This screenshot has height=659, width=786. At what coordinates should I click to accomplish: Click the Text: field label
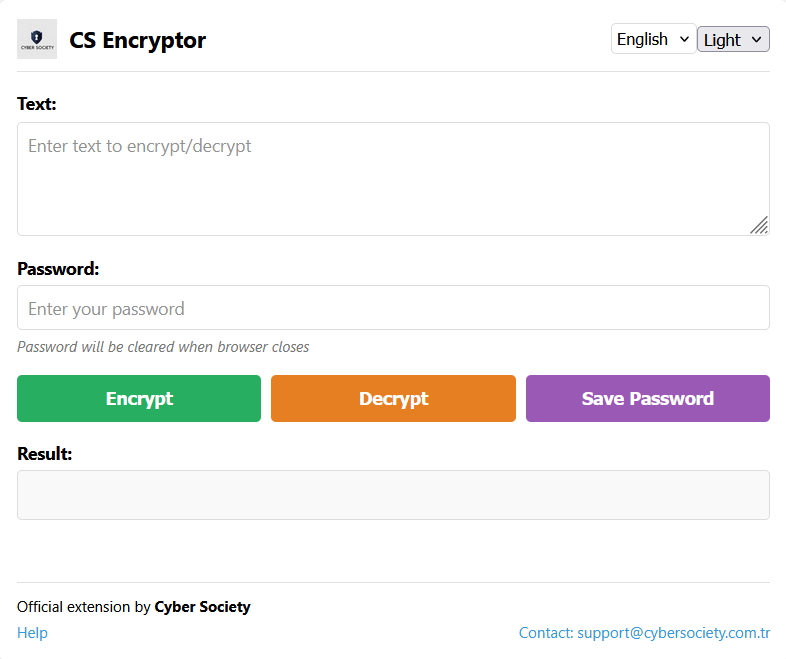tap(37, 104)
